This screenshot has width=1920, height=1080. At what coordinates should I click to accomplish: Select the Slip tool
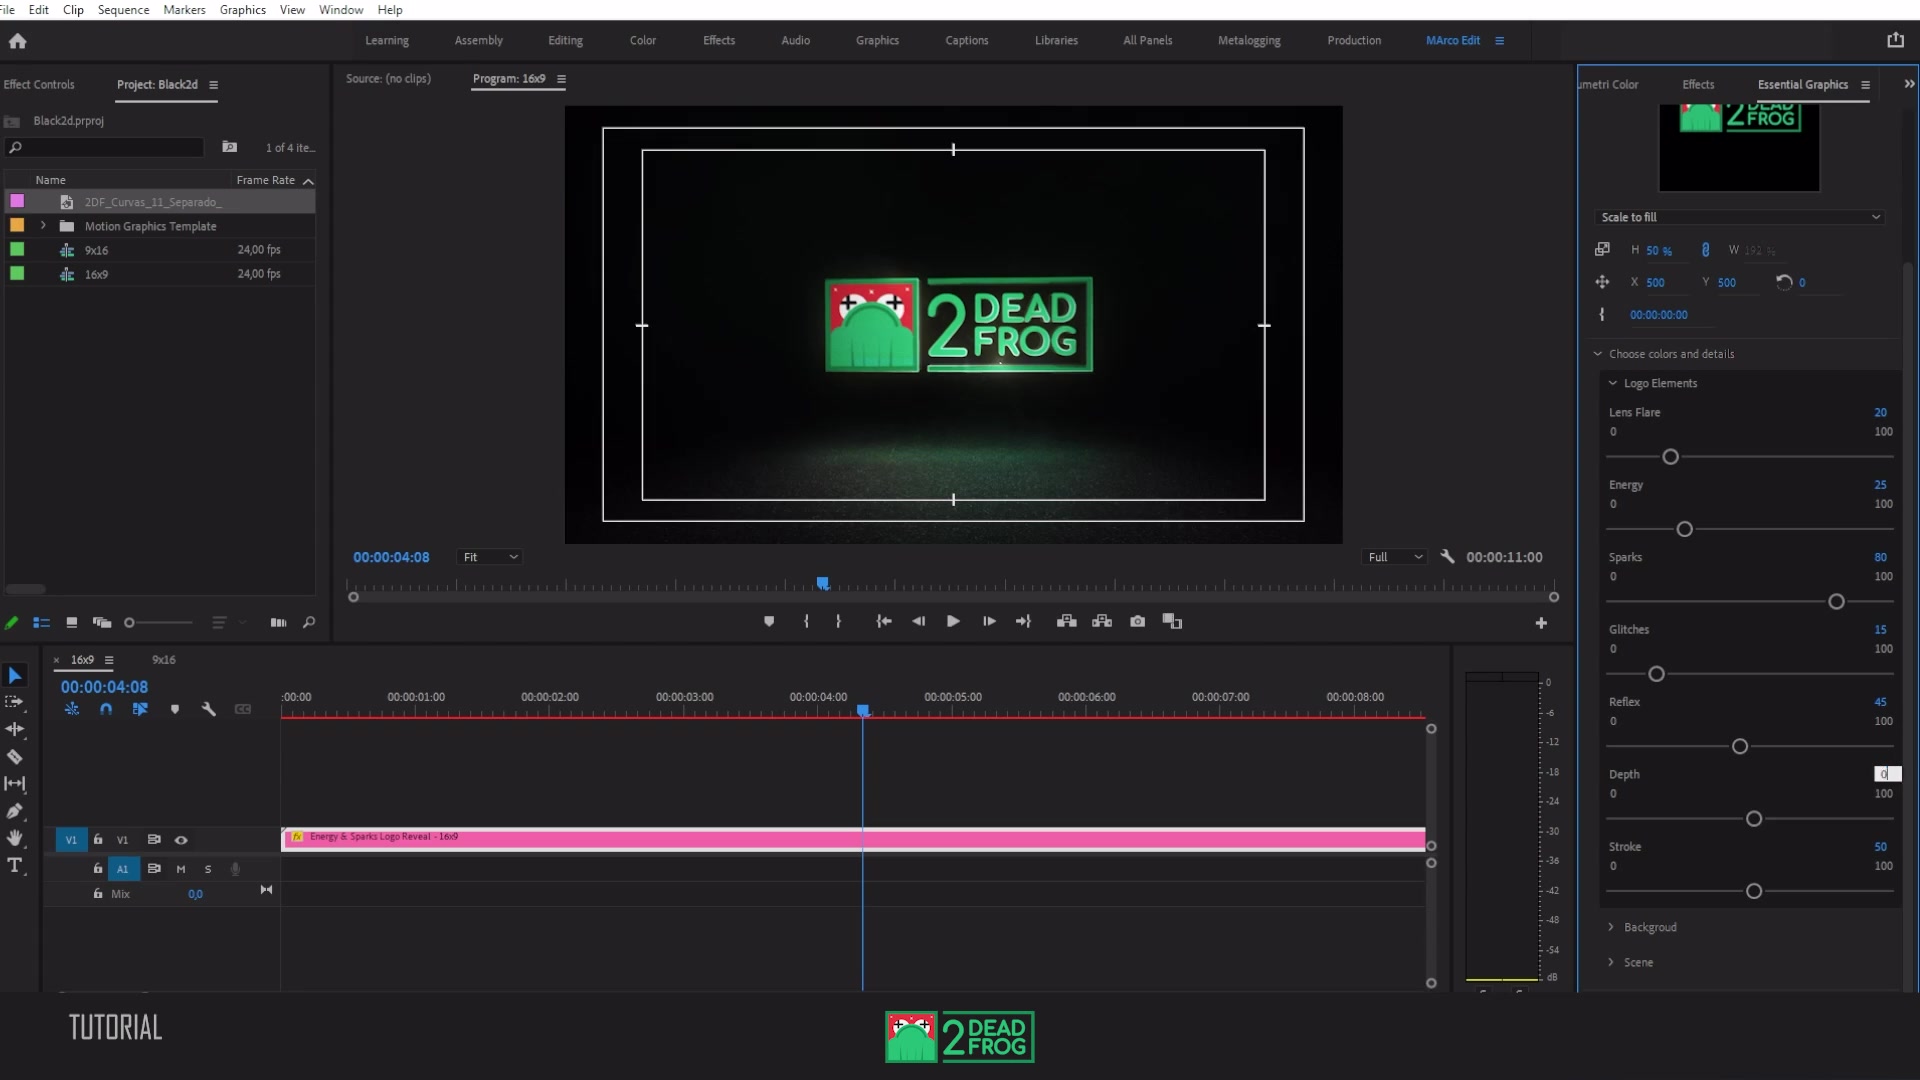pos(15,784)
